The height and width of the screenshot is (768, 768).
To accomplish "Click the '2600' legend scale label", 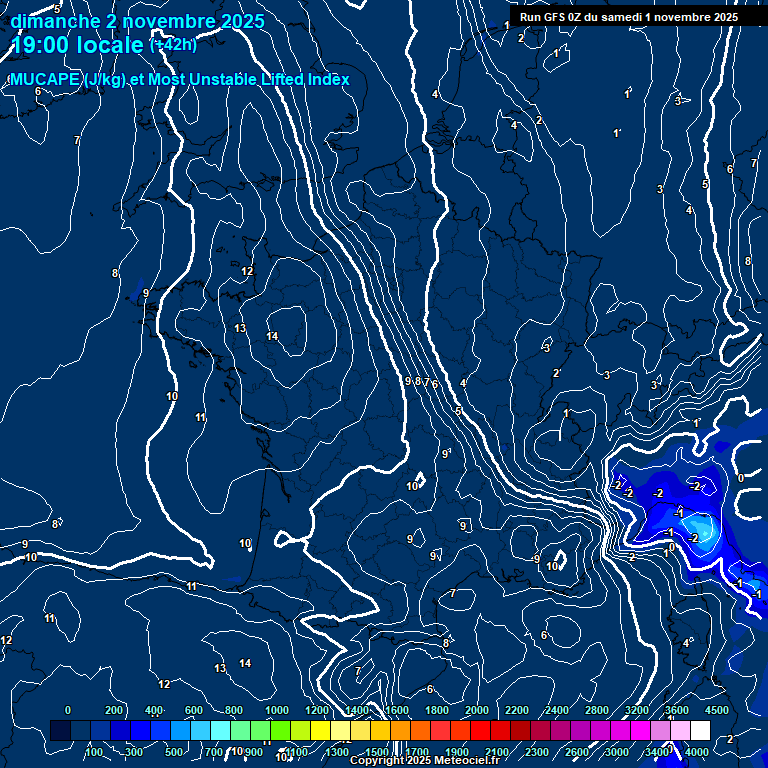I will [x=576, y=752].
